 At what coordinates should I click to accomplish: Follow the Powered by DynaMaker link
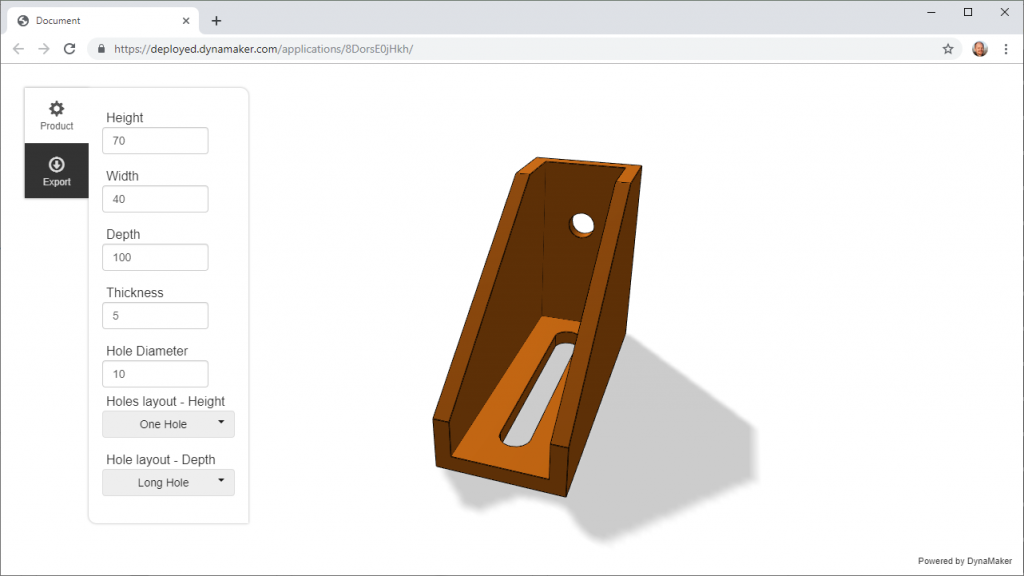pos(964,561)
